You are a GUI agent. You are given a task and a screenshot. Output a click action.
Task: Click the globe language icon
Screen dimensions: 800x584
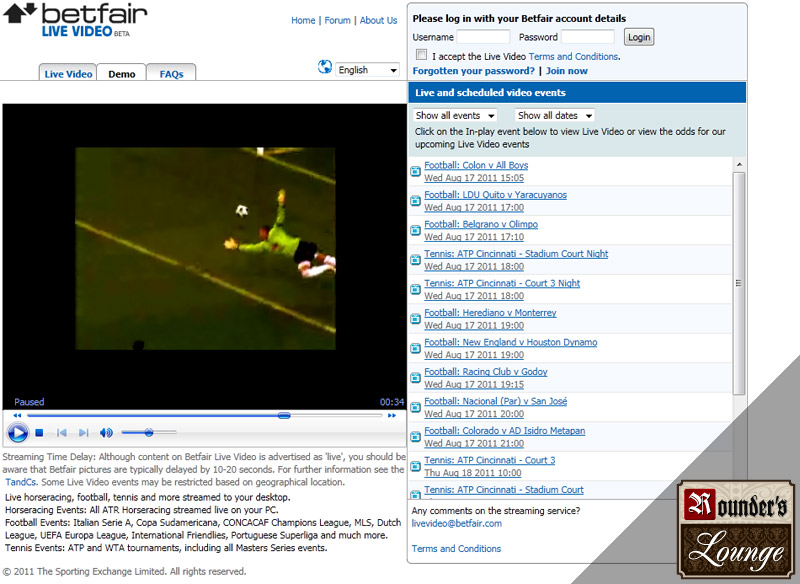tap(324, 67)
